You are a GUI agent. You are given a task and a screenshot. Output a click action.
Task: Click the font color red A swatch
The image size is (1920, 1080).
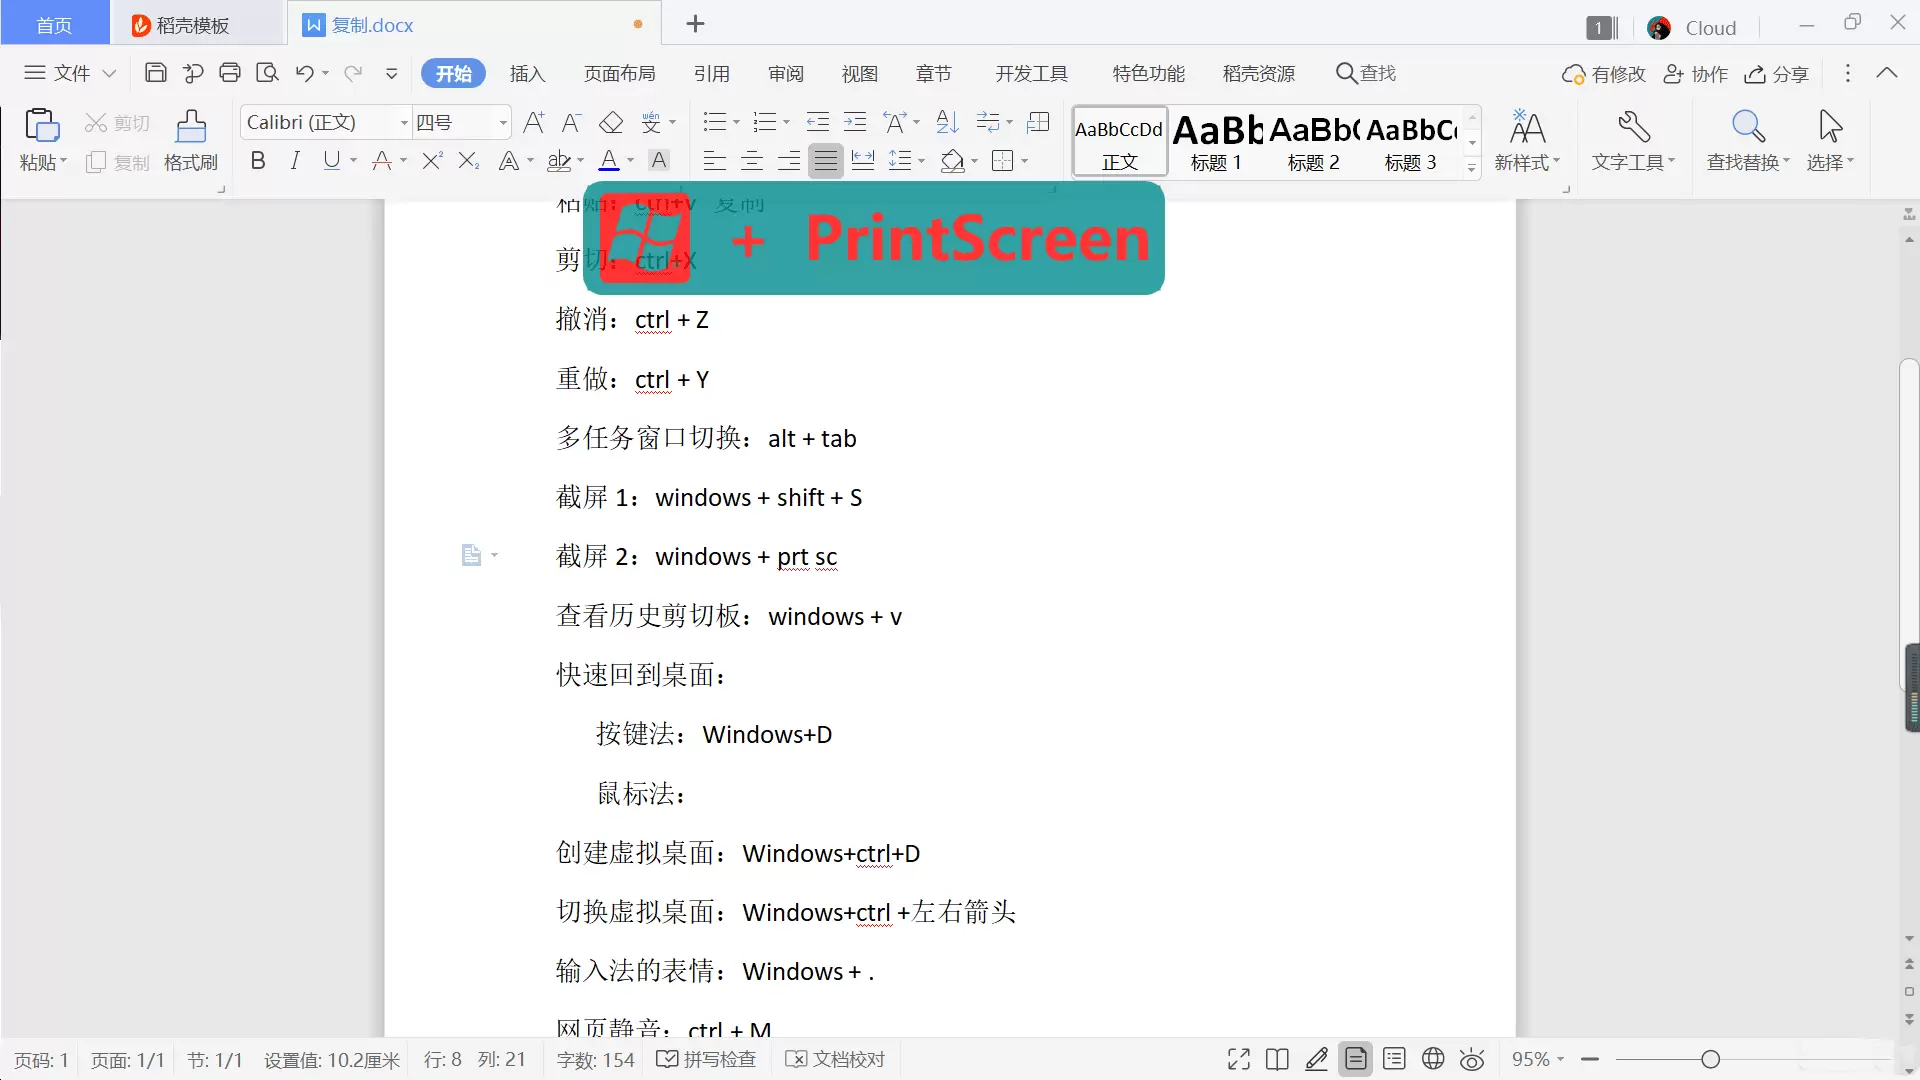(609, 160)
